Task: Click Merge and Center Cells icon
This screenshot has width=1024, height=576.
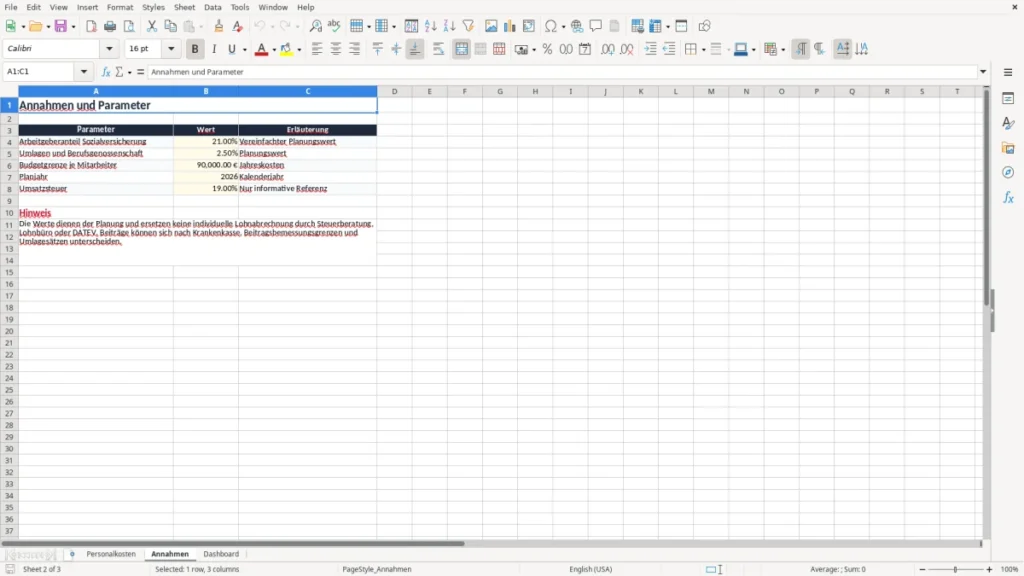Action: pyautogui.click(x=462, y=49)
